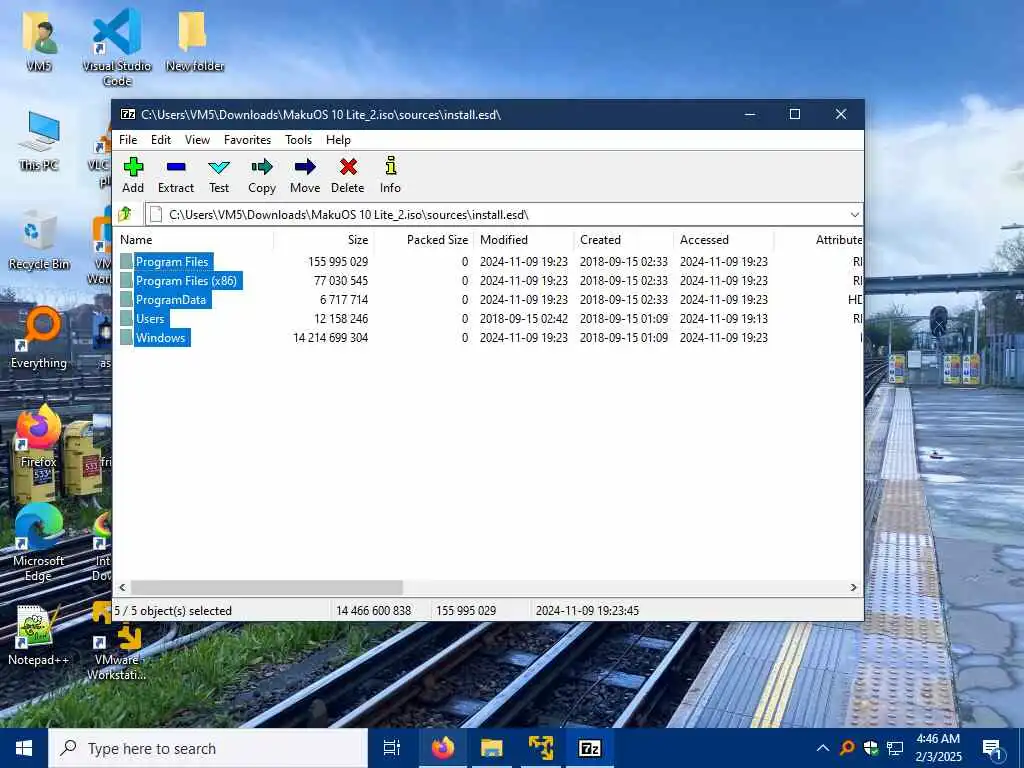1024x768 pixels.
Task: Select the Program Files (x86) row
Action: [488, 281]
